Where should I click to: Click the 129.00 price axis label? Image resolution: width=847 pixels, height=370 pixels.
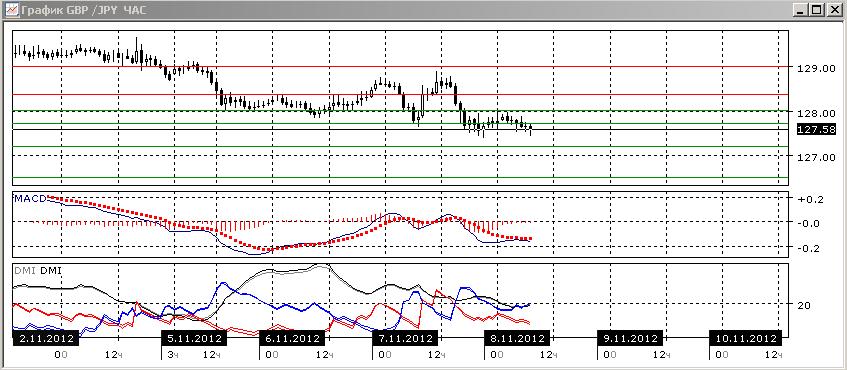coord(816,69)
